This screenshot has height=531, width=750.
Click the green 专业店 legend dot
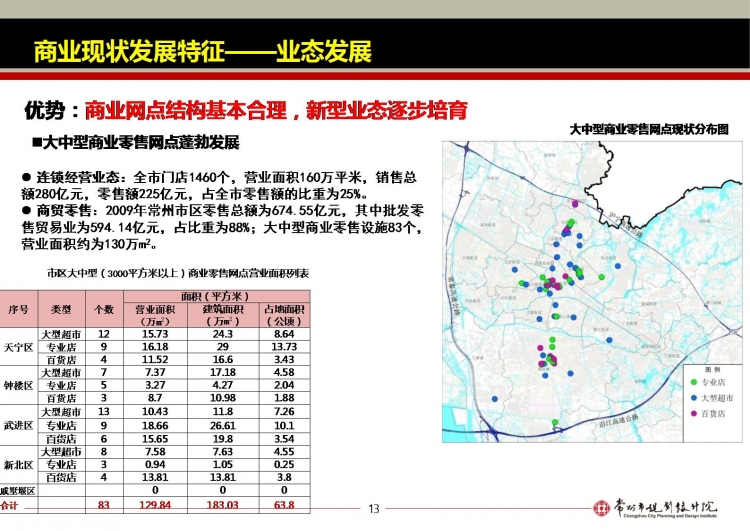(694, 382)
